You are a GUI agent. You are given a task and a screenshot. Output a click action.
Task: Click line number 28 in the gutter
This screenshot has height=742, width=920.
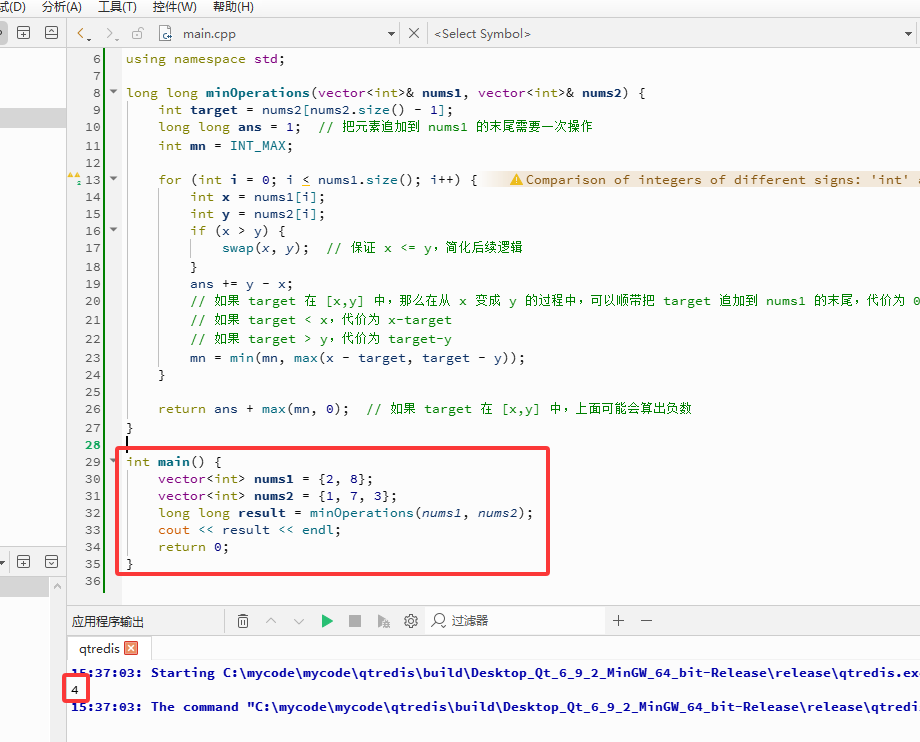(93, 445)
